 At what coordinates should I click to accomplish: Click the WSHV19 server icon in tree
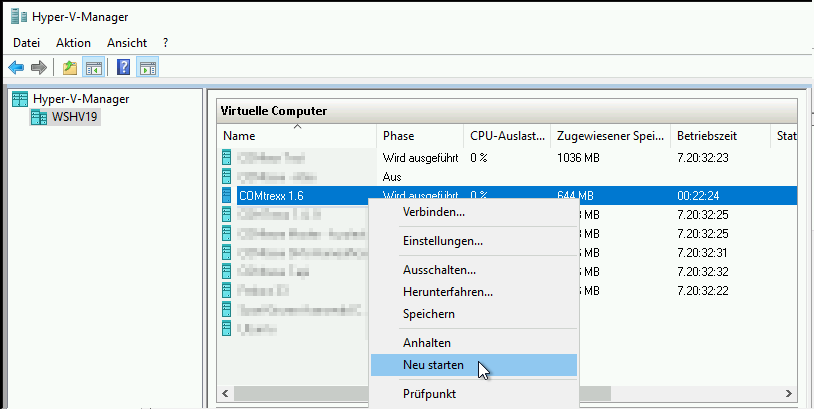[39, 117]
